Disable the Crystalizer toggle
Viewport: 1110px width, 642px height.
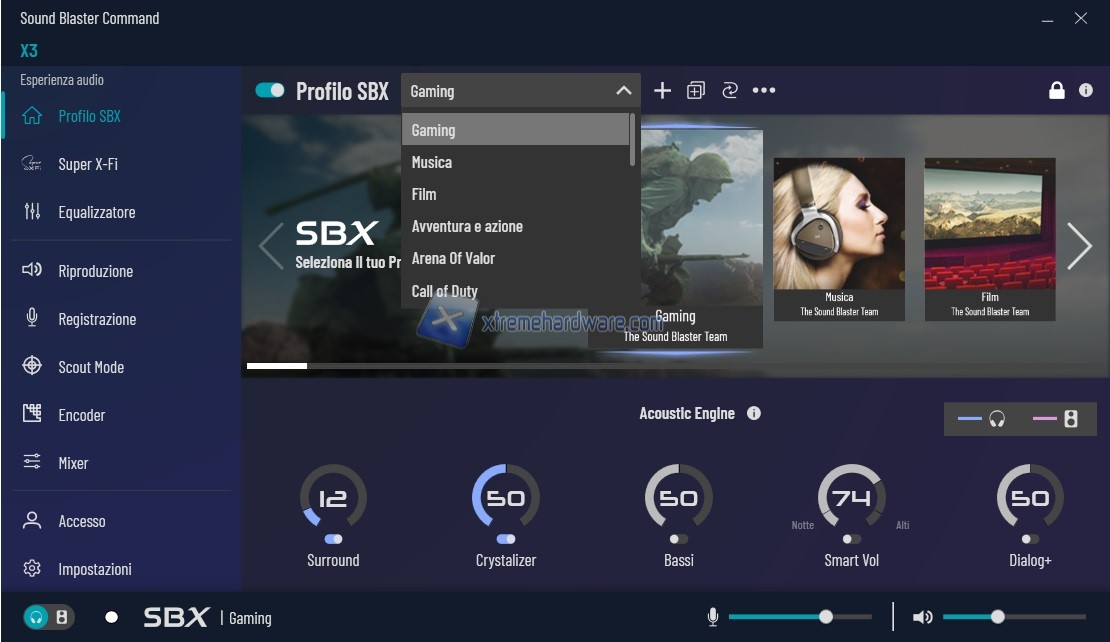(x=506, y=539)
